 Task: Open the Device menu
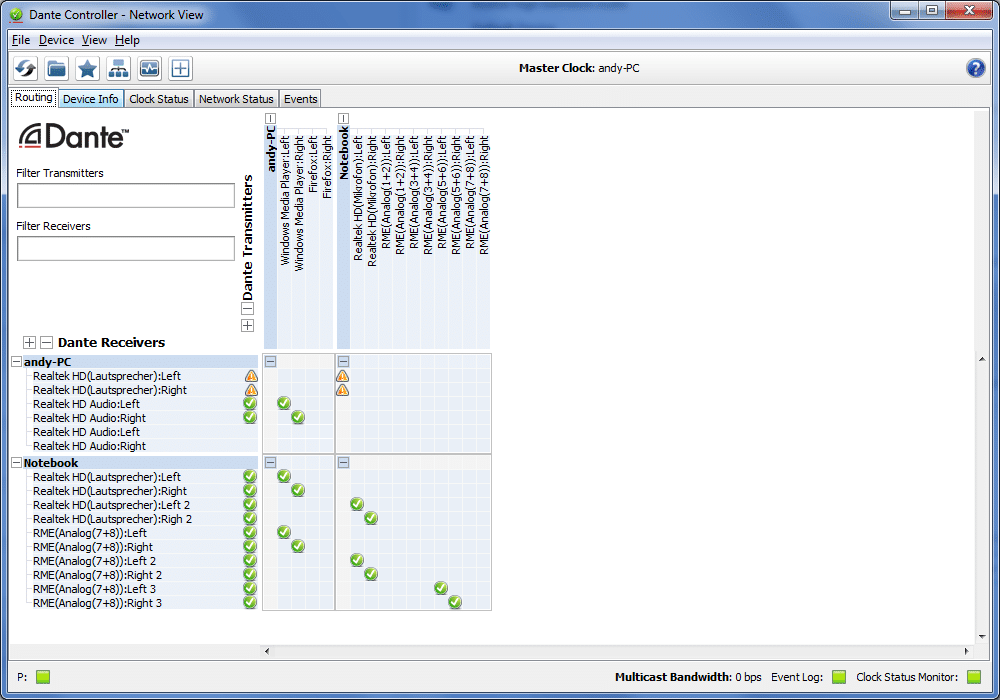click(x=56, y=40)
